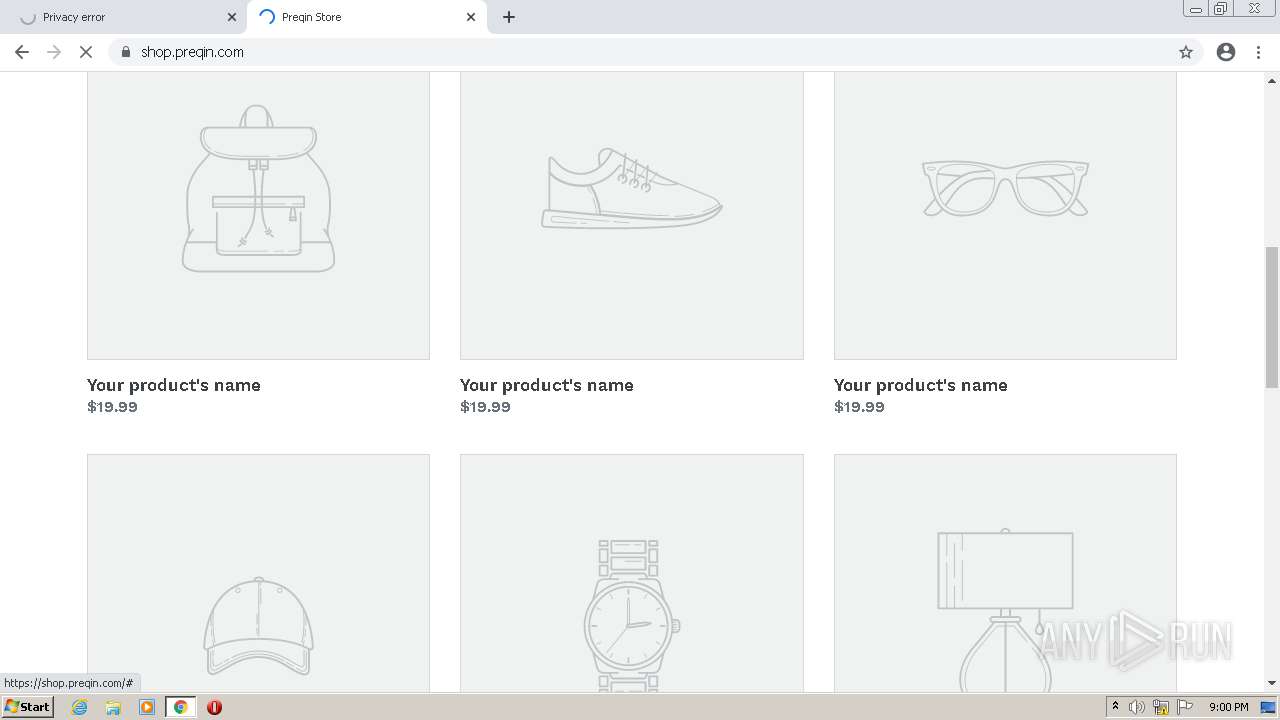Click the $19.99 price under the sunglasses
The height and width of the screenshot is (720, 1280).
(859, 407)
